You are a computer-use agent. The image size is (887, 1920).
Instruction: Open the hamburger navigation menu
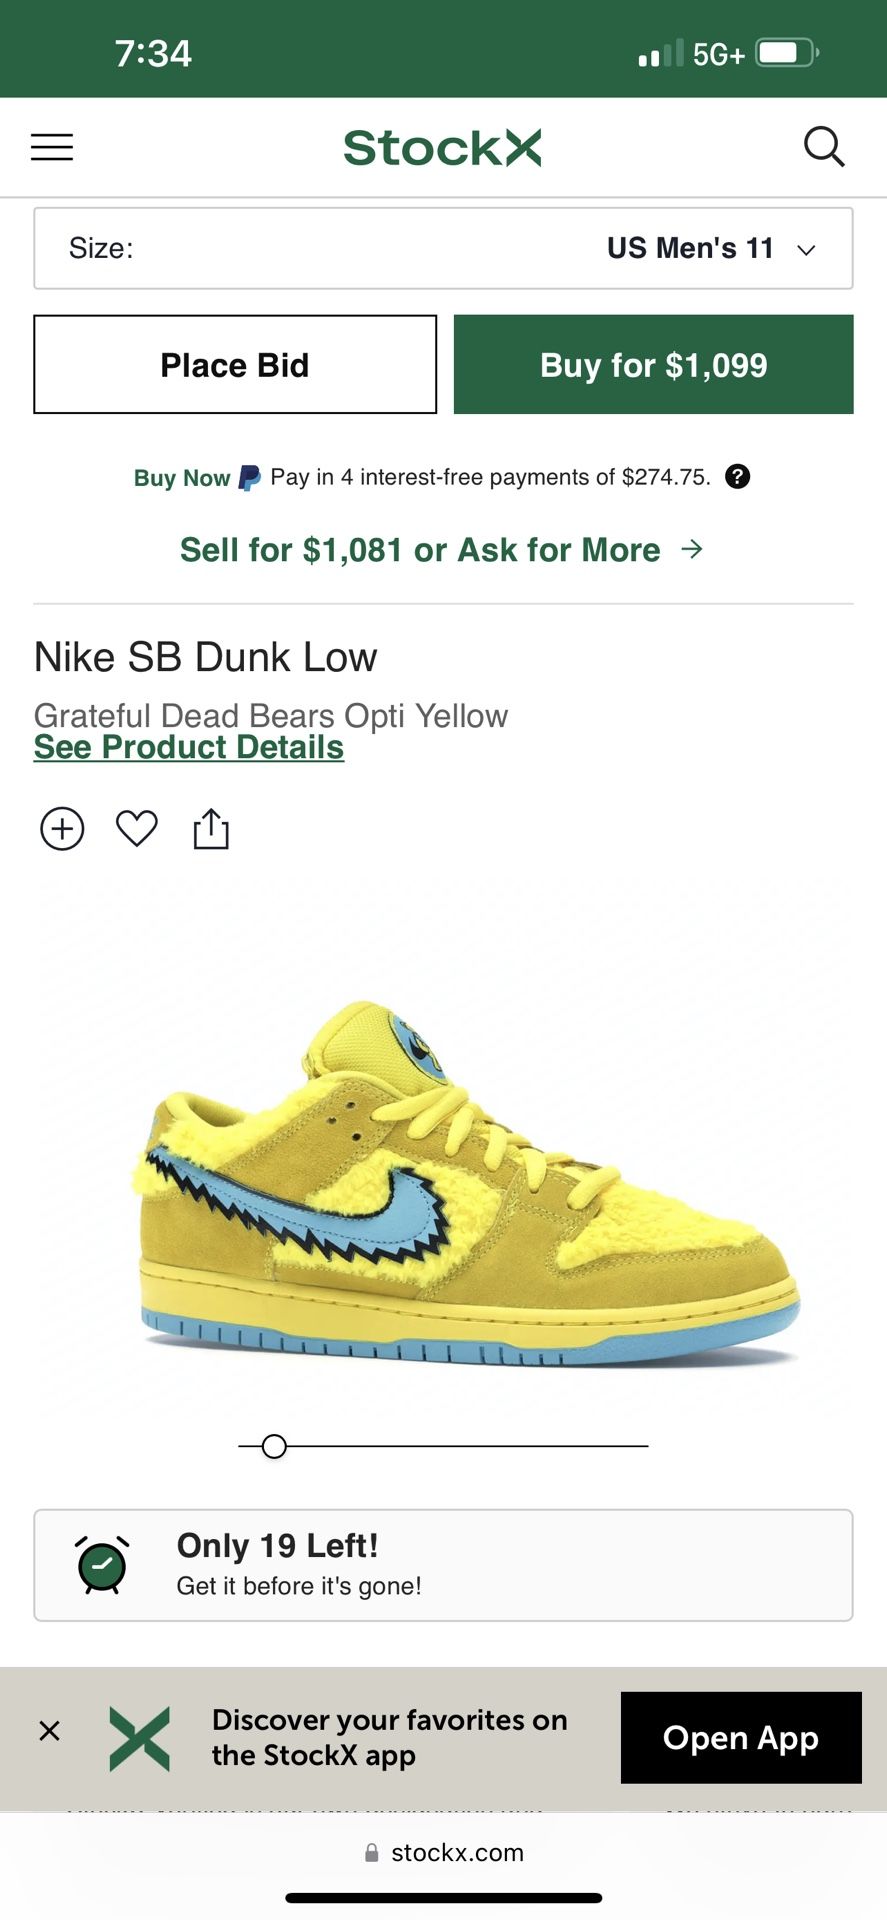[52, 147]
